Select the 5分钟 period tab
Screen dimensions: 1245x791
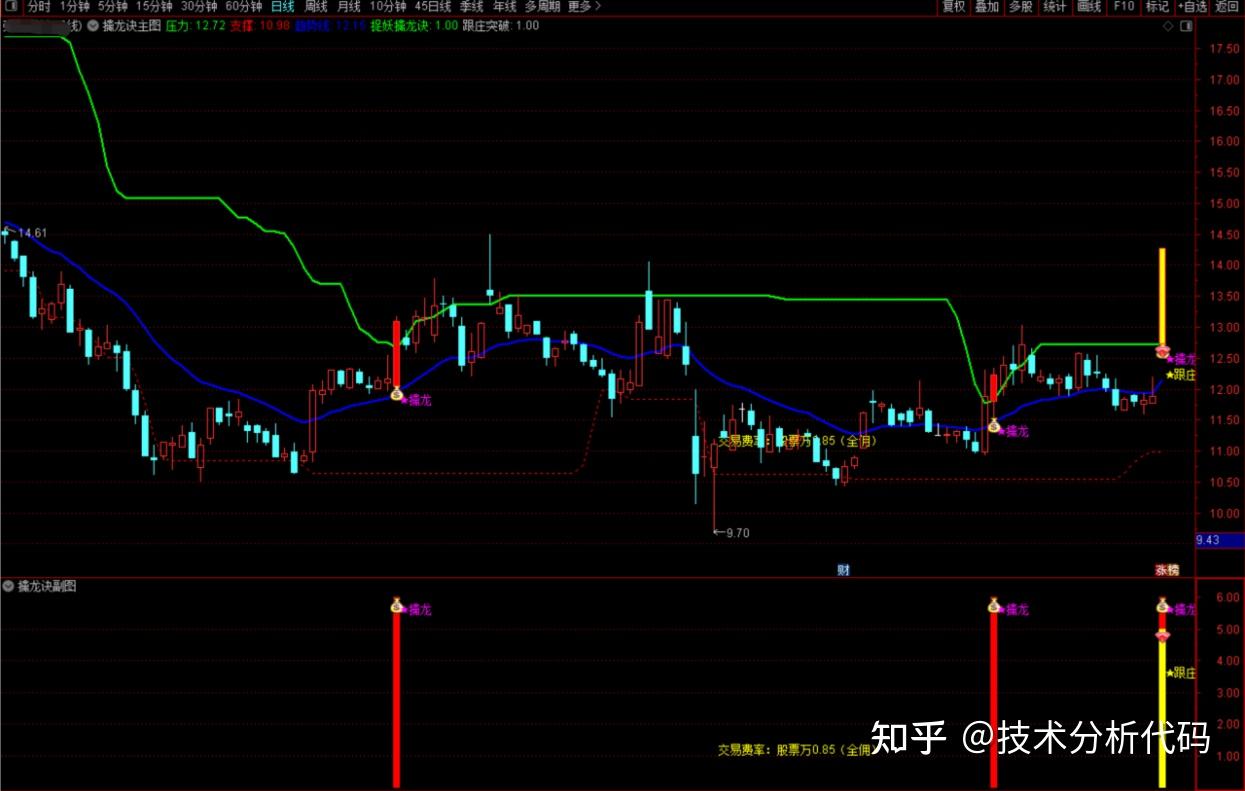(113, 6)
